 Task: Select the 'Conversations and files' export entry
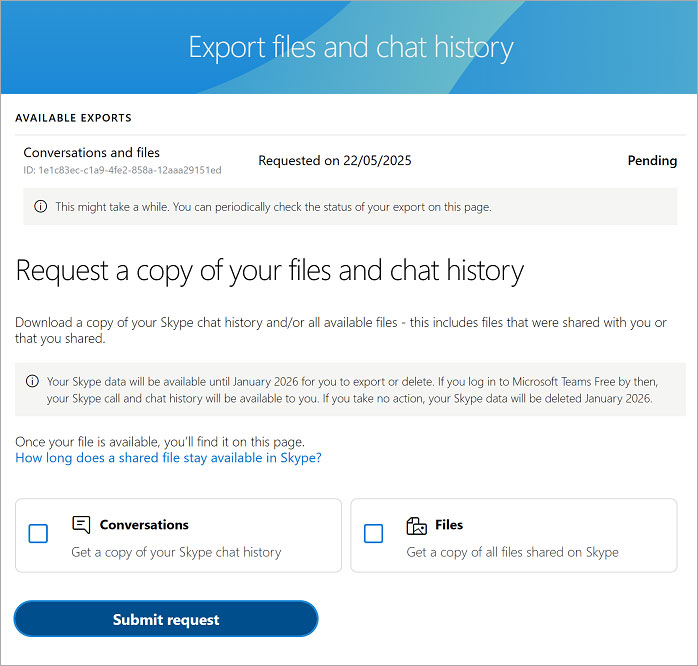tap(92, 153)
